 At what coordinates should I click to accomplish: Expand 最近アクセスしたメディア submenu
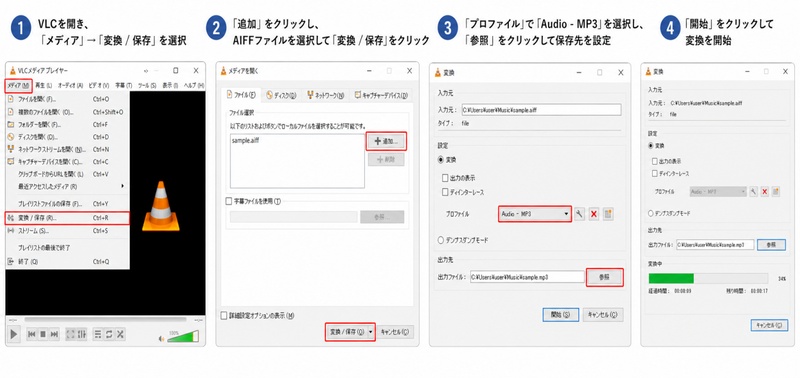pos(67,187)
